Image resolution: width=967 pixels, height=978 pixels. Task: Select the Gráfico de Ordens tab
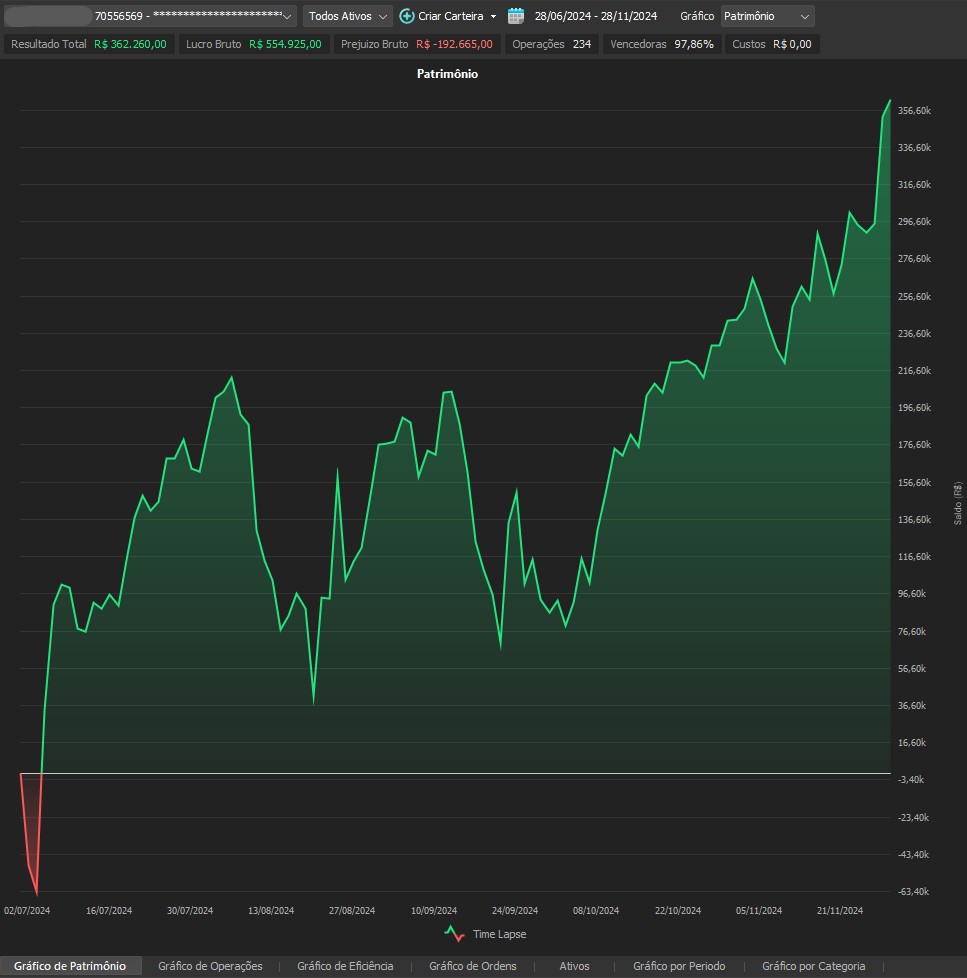click(473, 966)
